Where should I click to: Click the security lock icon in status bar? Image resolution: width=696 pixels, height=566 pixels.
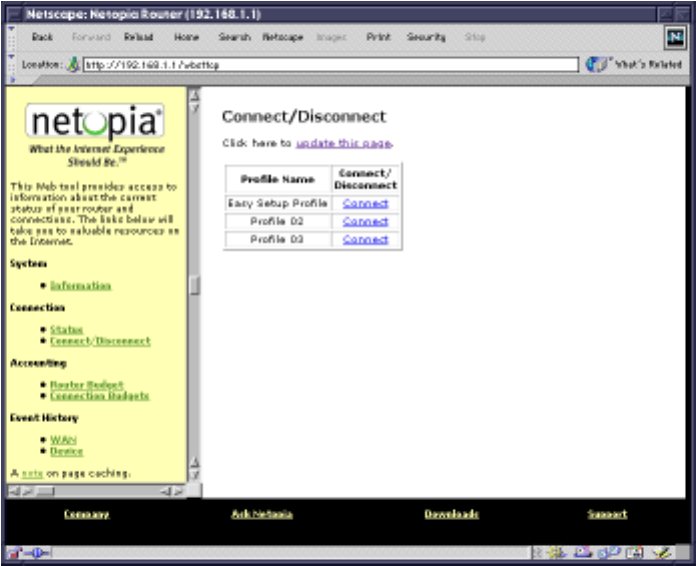(x=14, y=553)
